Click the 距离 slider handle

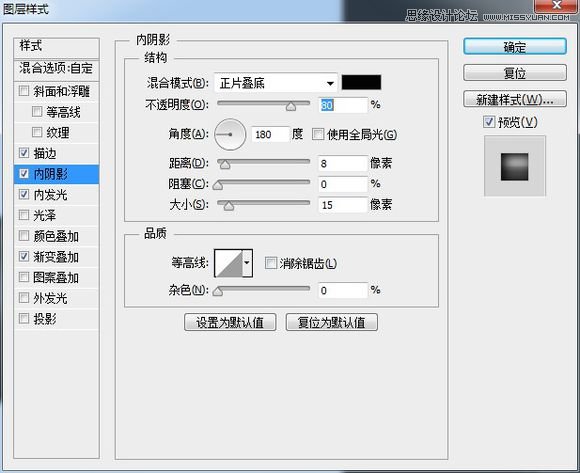(225, 165)
